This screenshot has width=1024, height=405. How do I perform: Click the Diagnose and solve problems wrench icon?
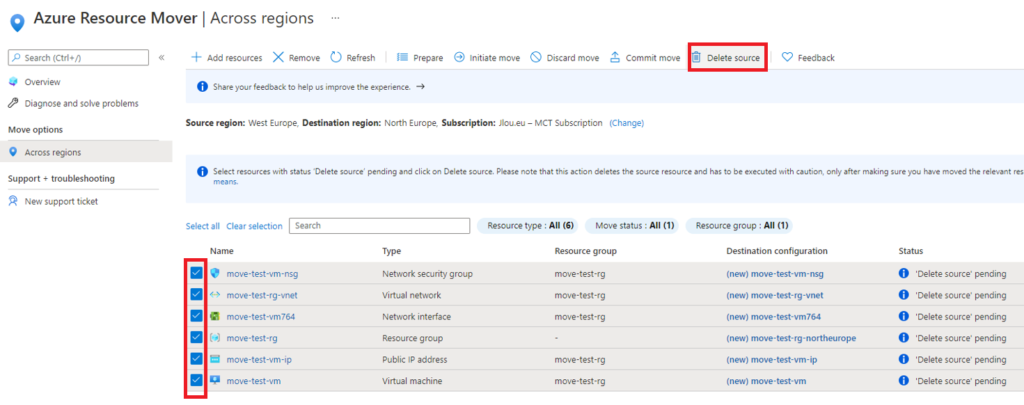pos(13,103)
